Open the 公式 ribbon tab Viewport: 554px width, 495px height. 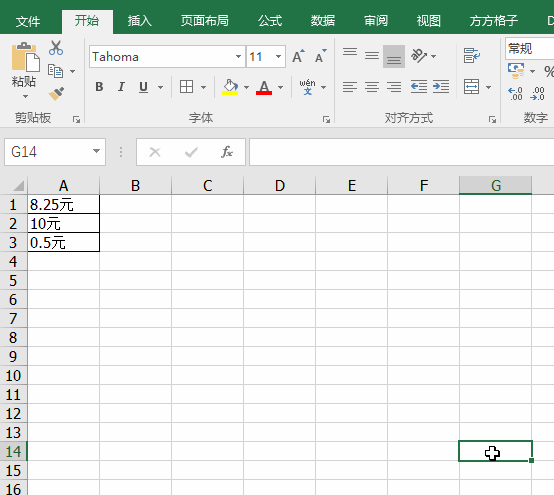[x=270, y=21]
